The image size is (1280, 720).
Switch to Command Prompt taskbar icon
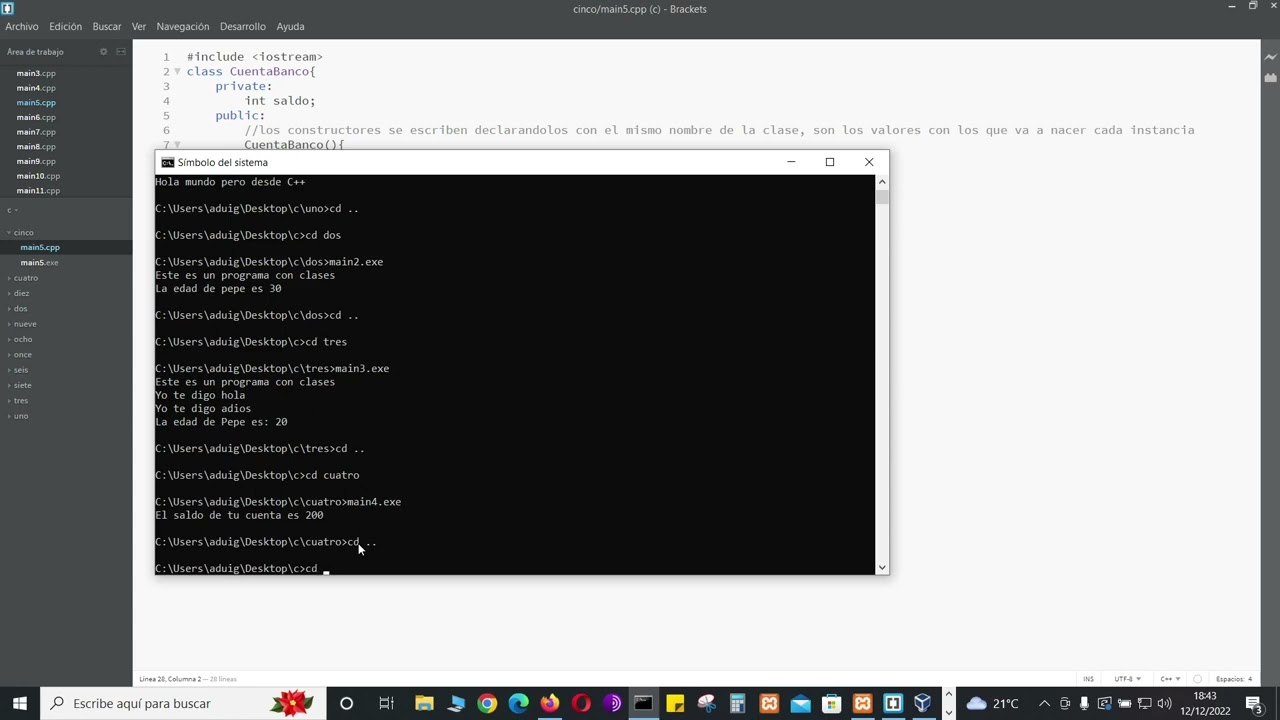(643, 703)
